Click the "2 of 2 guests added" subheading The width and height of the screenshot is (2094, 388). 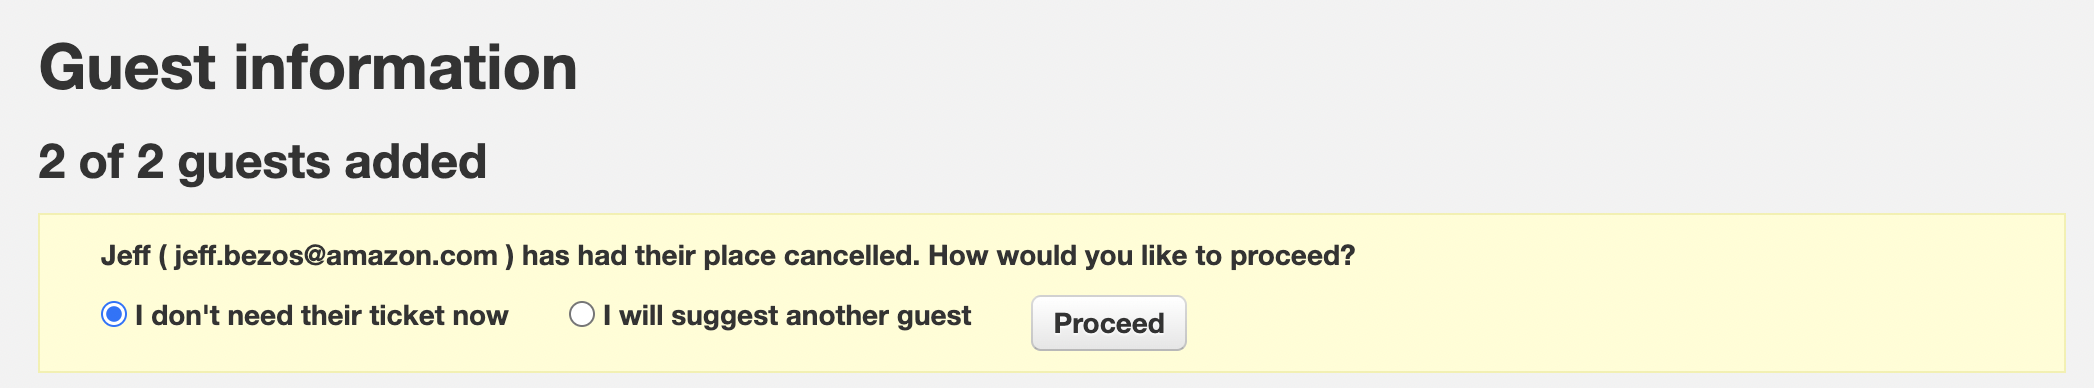(262, 162)
